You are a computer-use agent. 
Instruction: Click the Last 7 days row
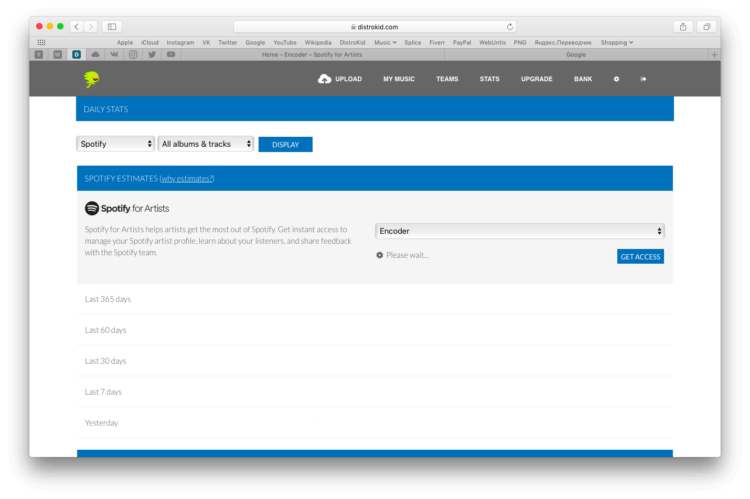tap(375, 392)
